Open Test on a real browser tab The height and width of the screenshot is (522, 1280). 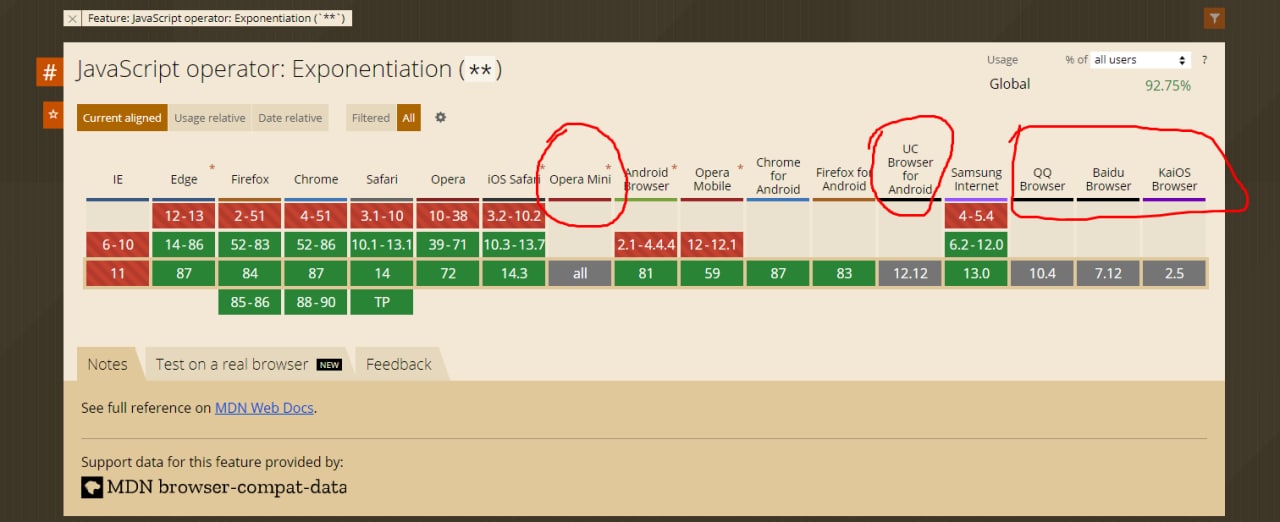tap(249, 364)
